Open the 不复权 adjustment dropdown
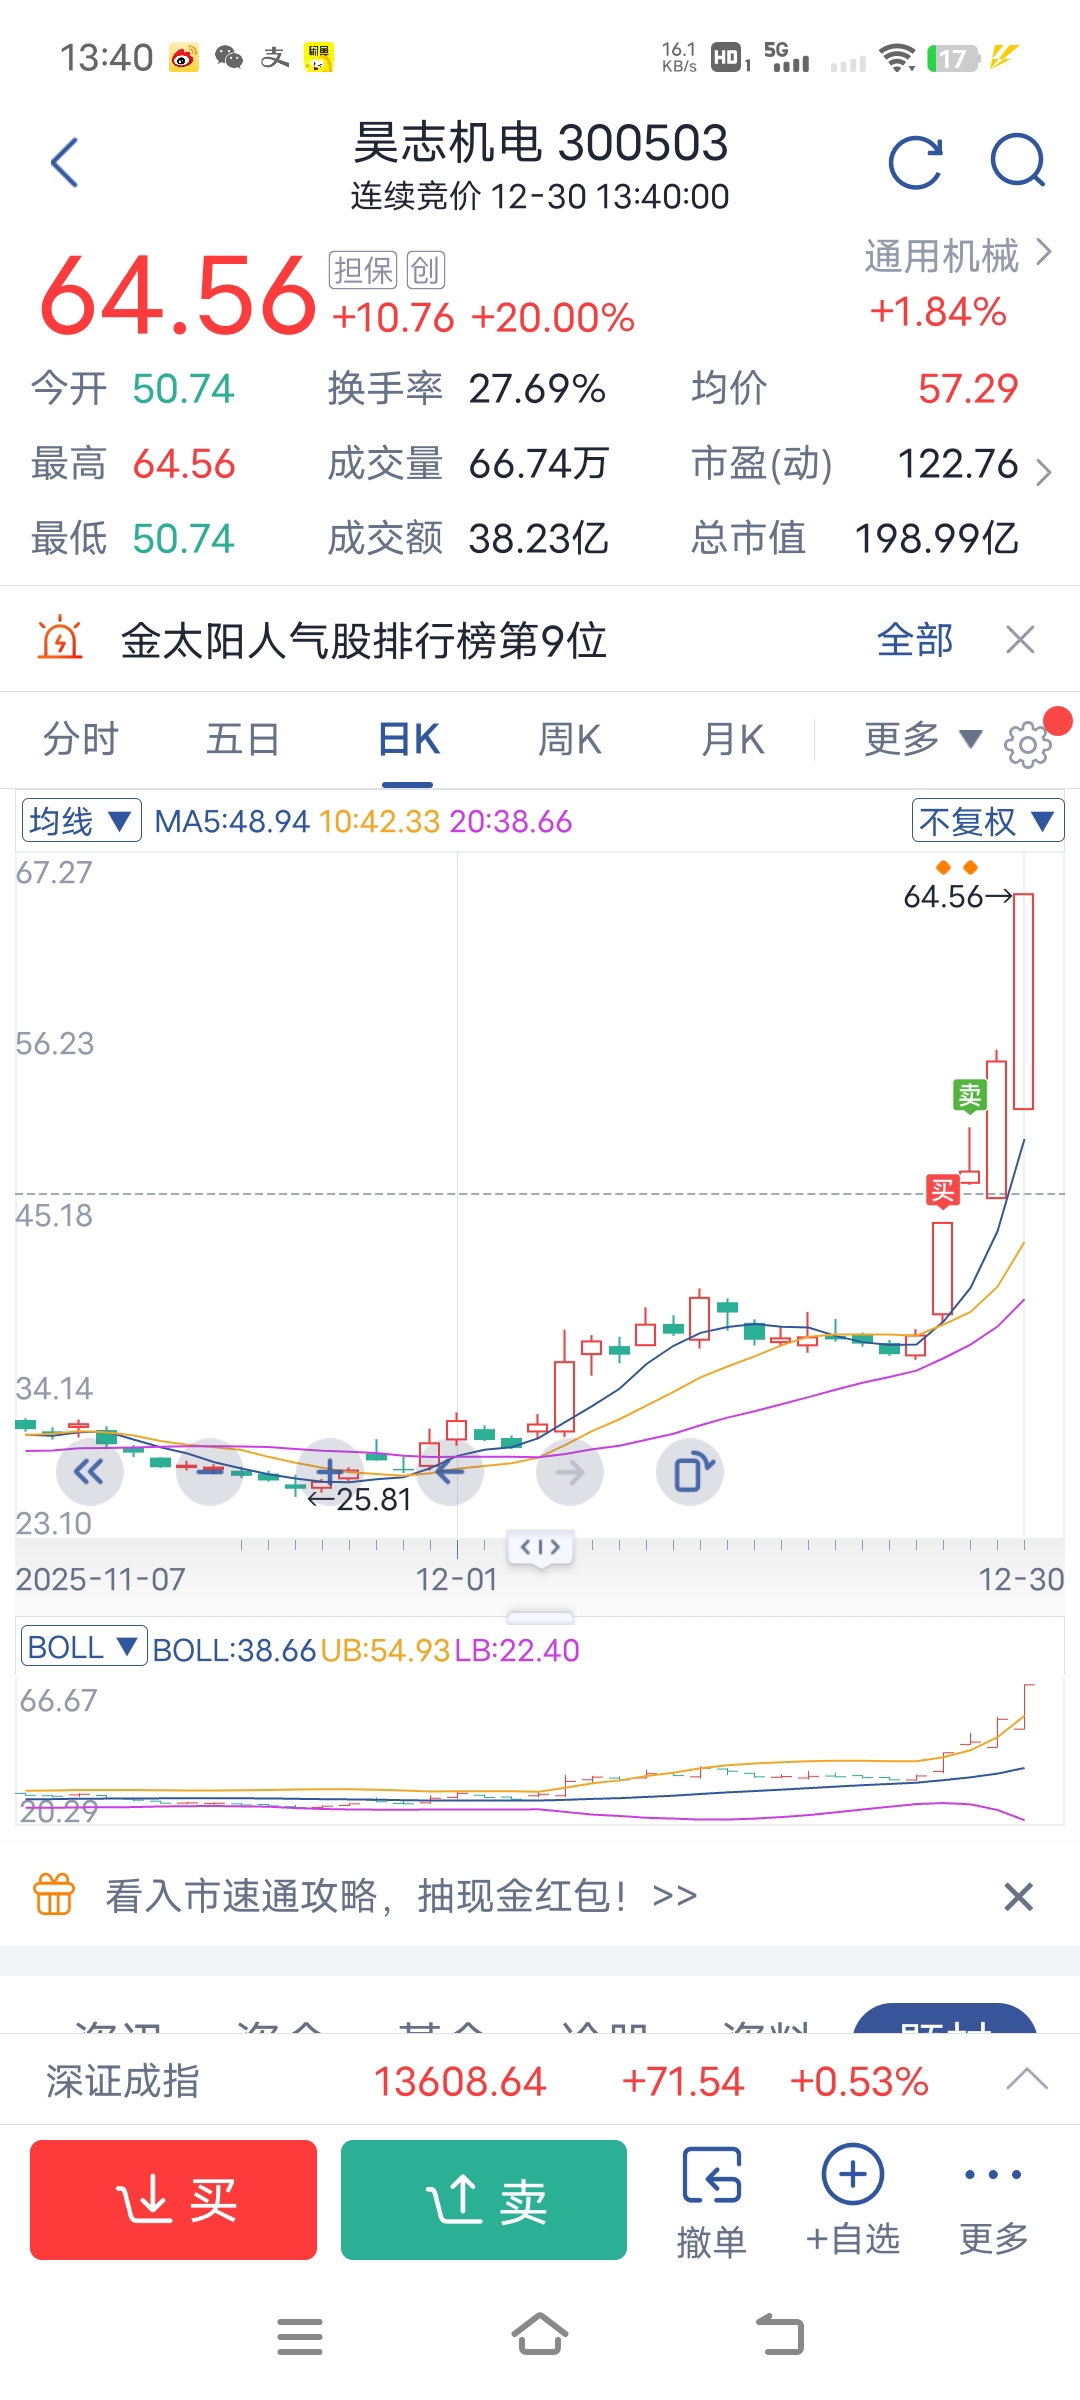 986,821
